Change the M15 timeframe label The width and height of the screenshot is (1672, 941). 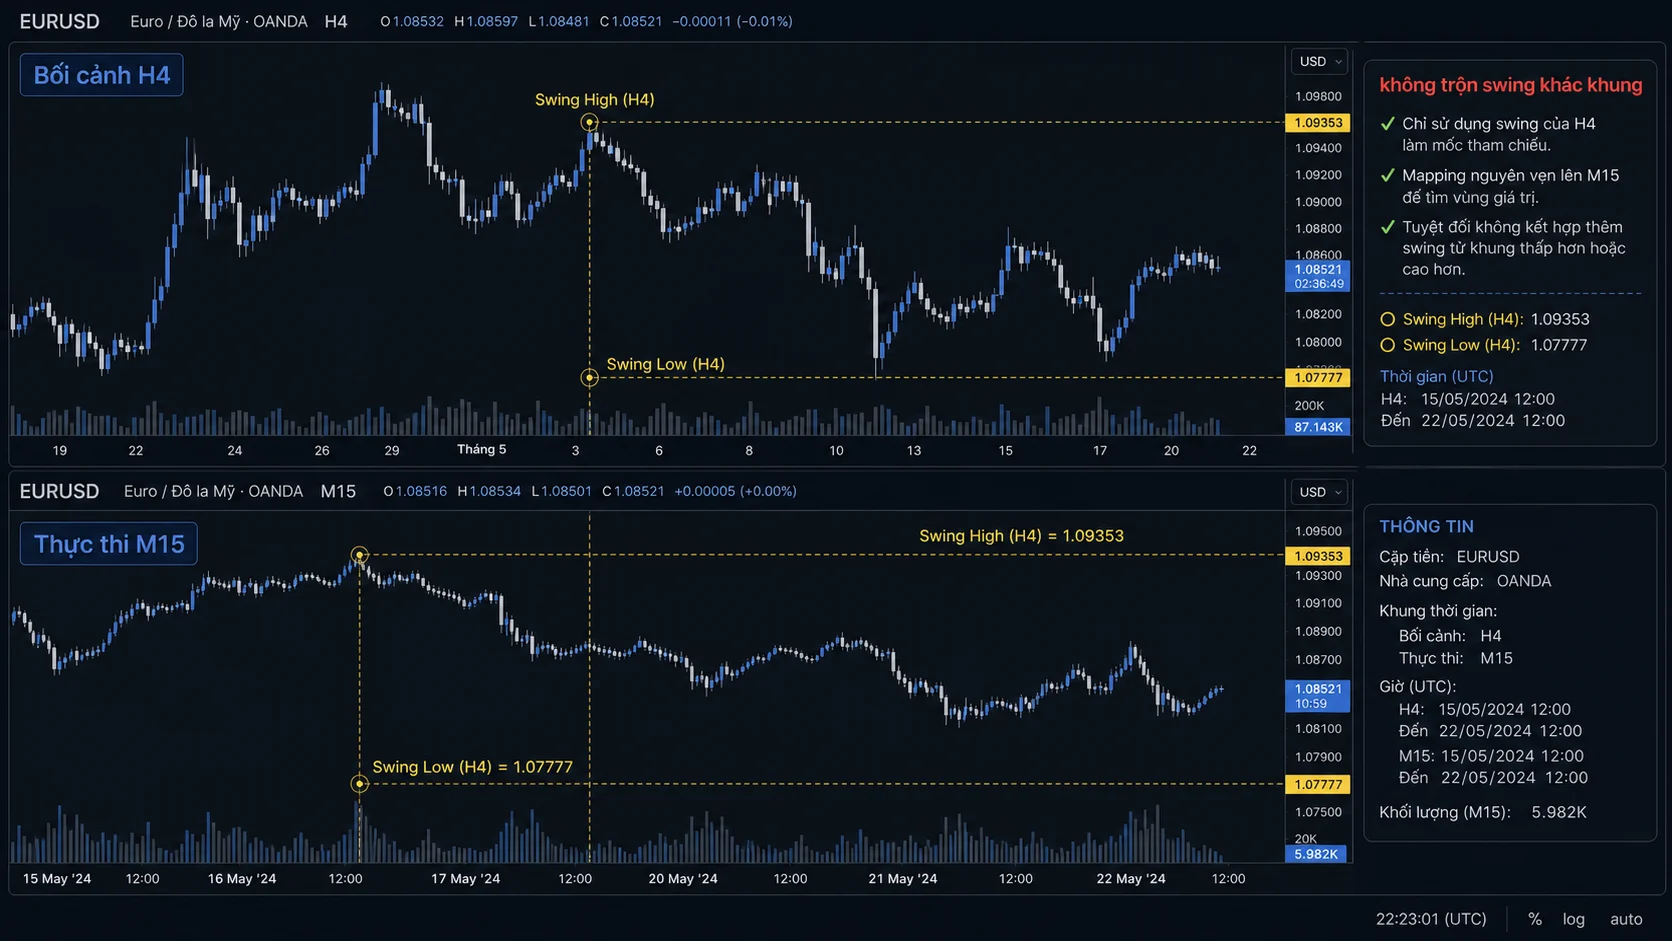point(338,491)
